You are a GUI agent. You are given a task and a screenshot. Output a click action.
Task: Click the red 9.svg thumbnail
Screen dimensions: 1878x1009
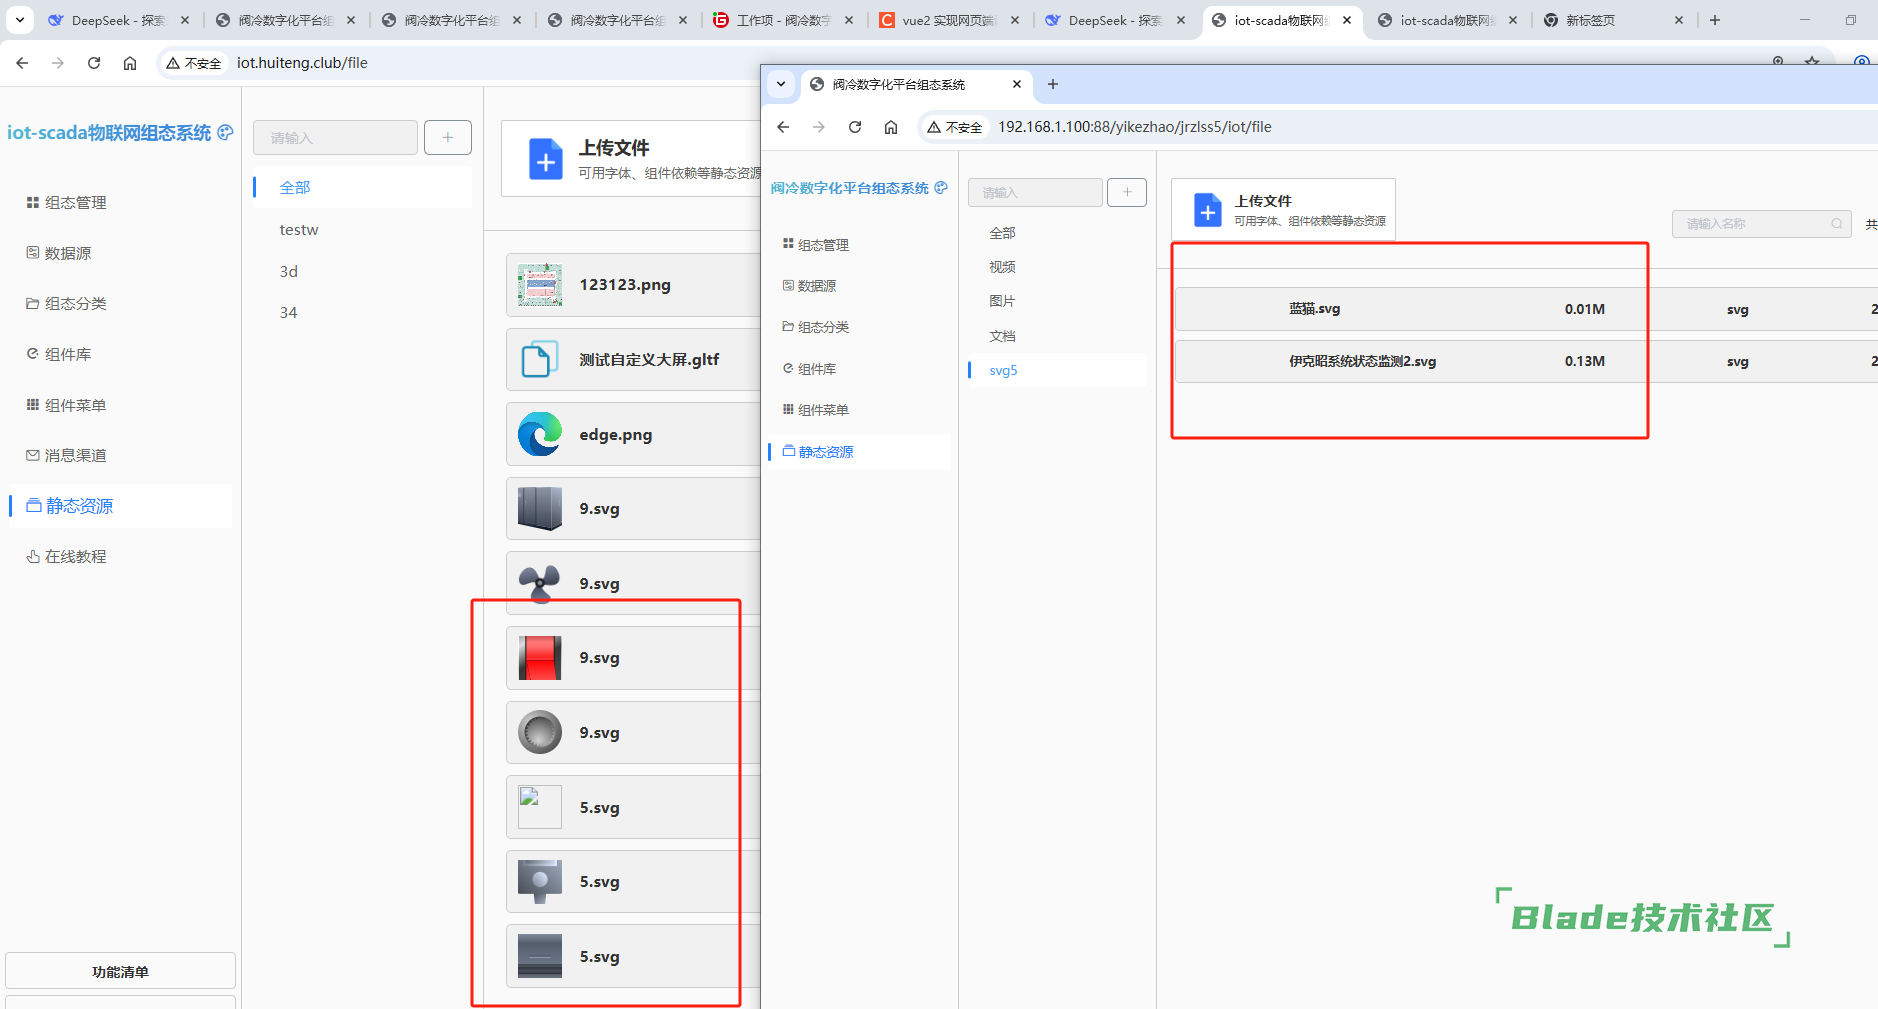(540, 658)
